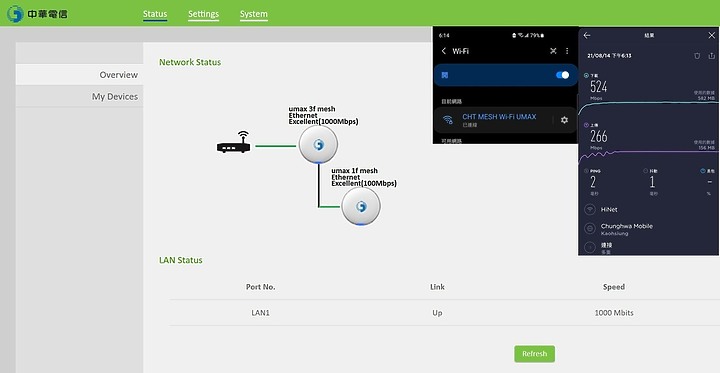Tap the Wi-Fi signal icon beside CHT MESH
The image size is (720, 373).
447,120
